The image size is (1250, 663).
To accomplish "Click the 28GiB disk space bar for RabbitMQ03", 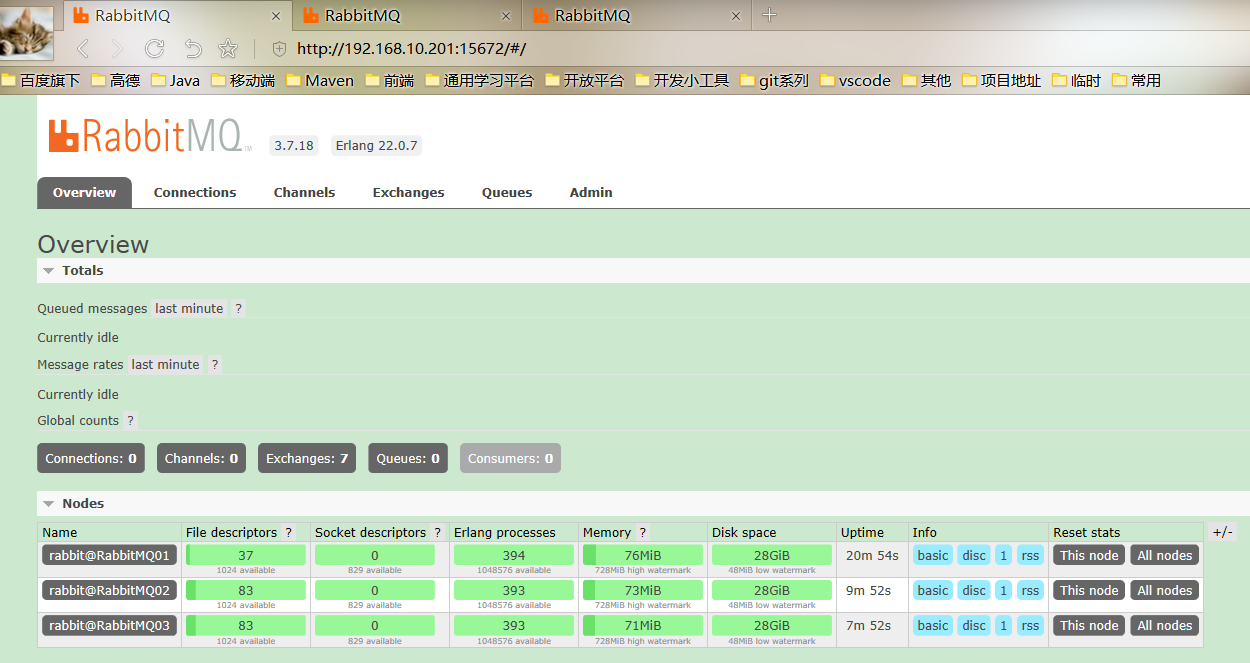I will [772, 626].
